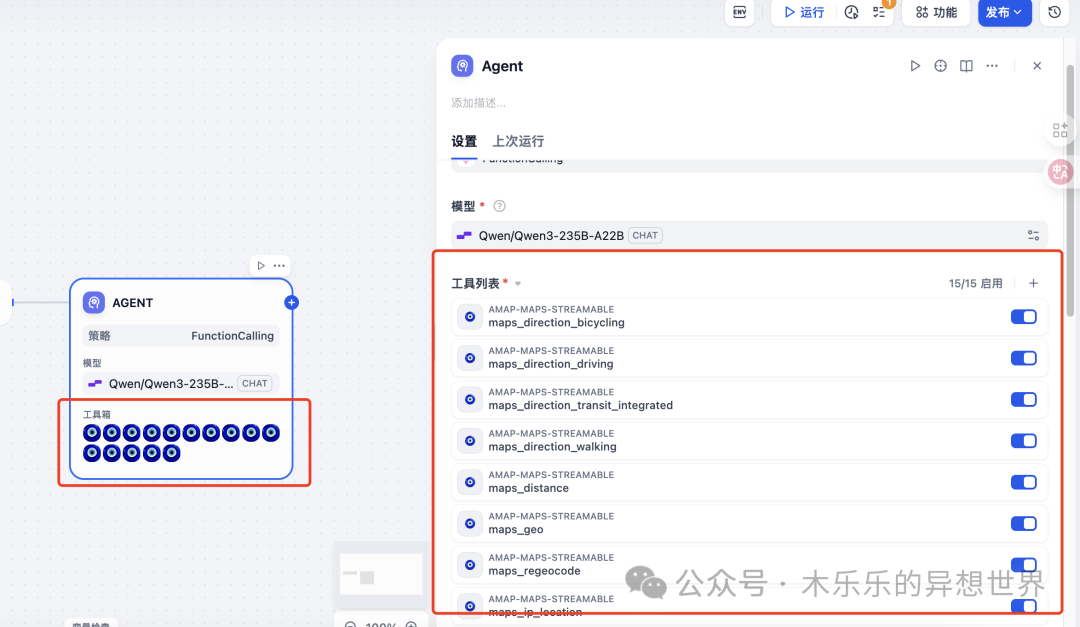
Task: Open ellipsis menu above AGENT canvas node
Action: pyautogui.click(x=279, y=265)
